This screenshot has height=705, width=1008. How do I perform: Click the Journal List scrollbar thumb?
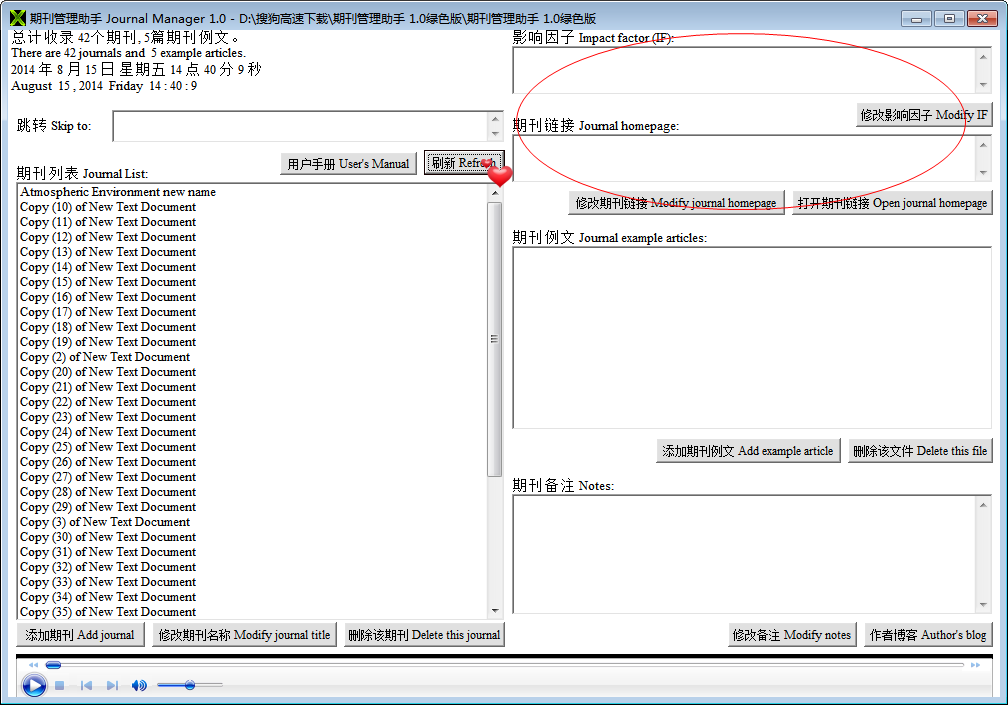point(494,339)
